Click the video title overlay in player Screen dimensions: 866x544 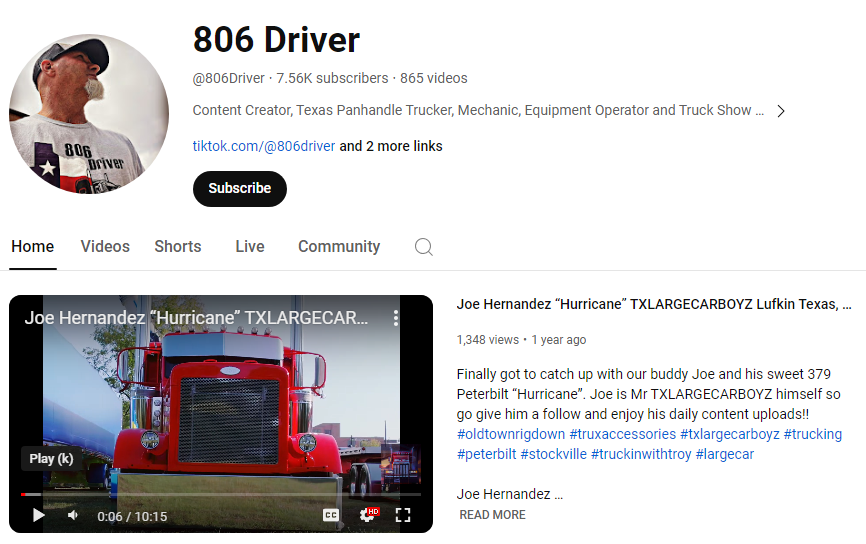(196, 318)
